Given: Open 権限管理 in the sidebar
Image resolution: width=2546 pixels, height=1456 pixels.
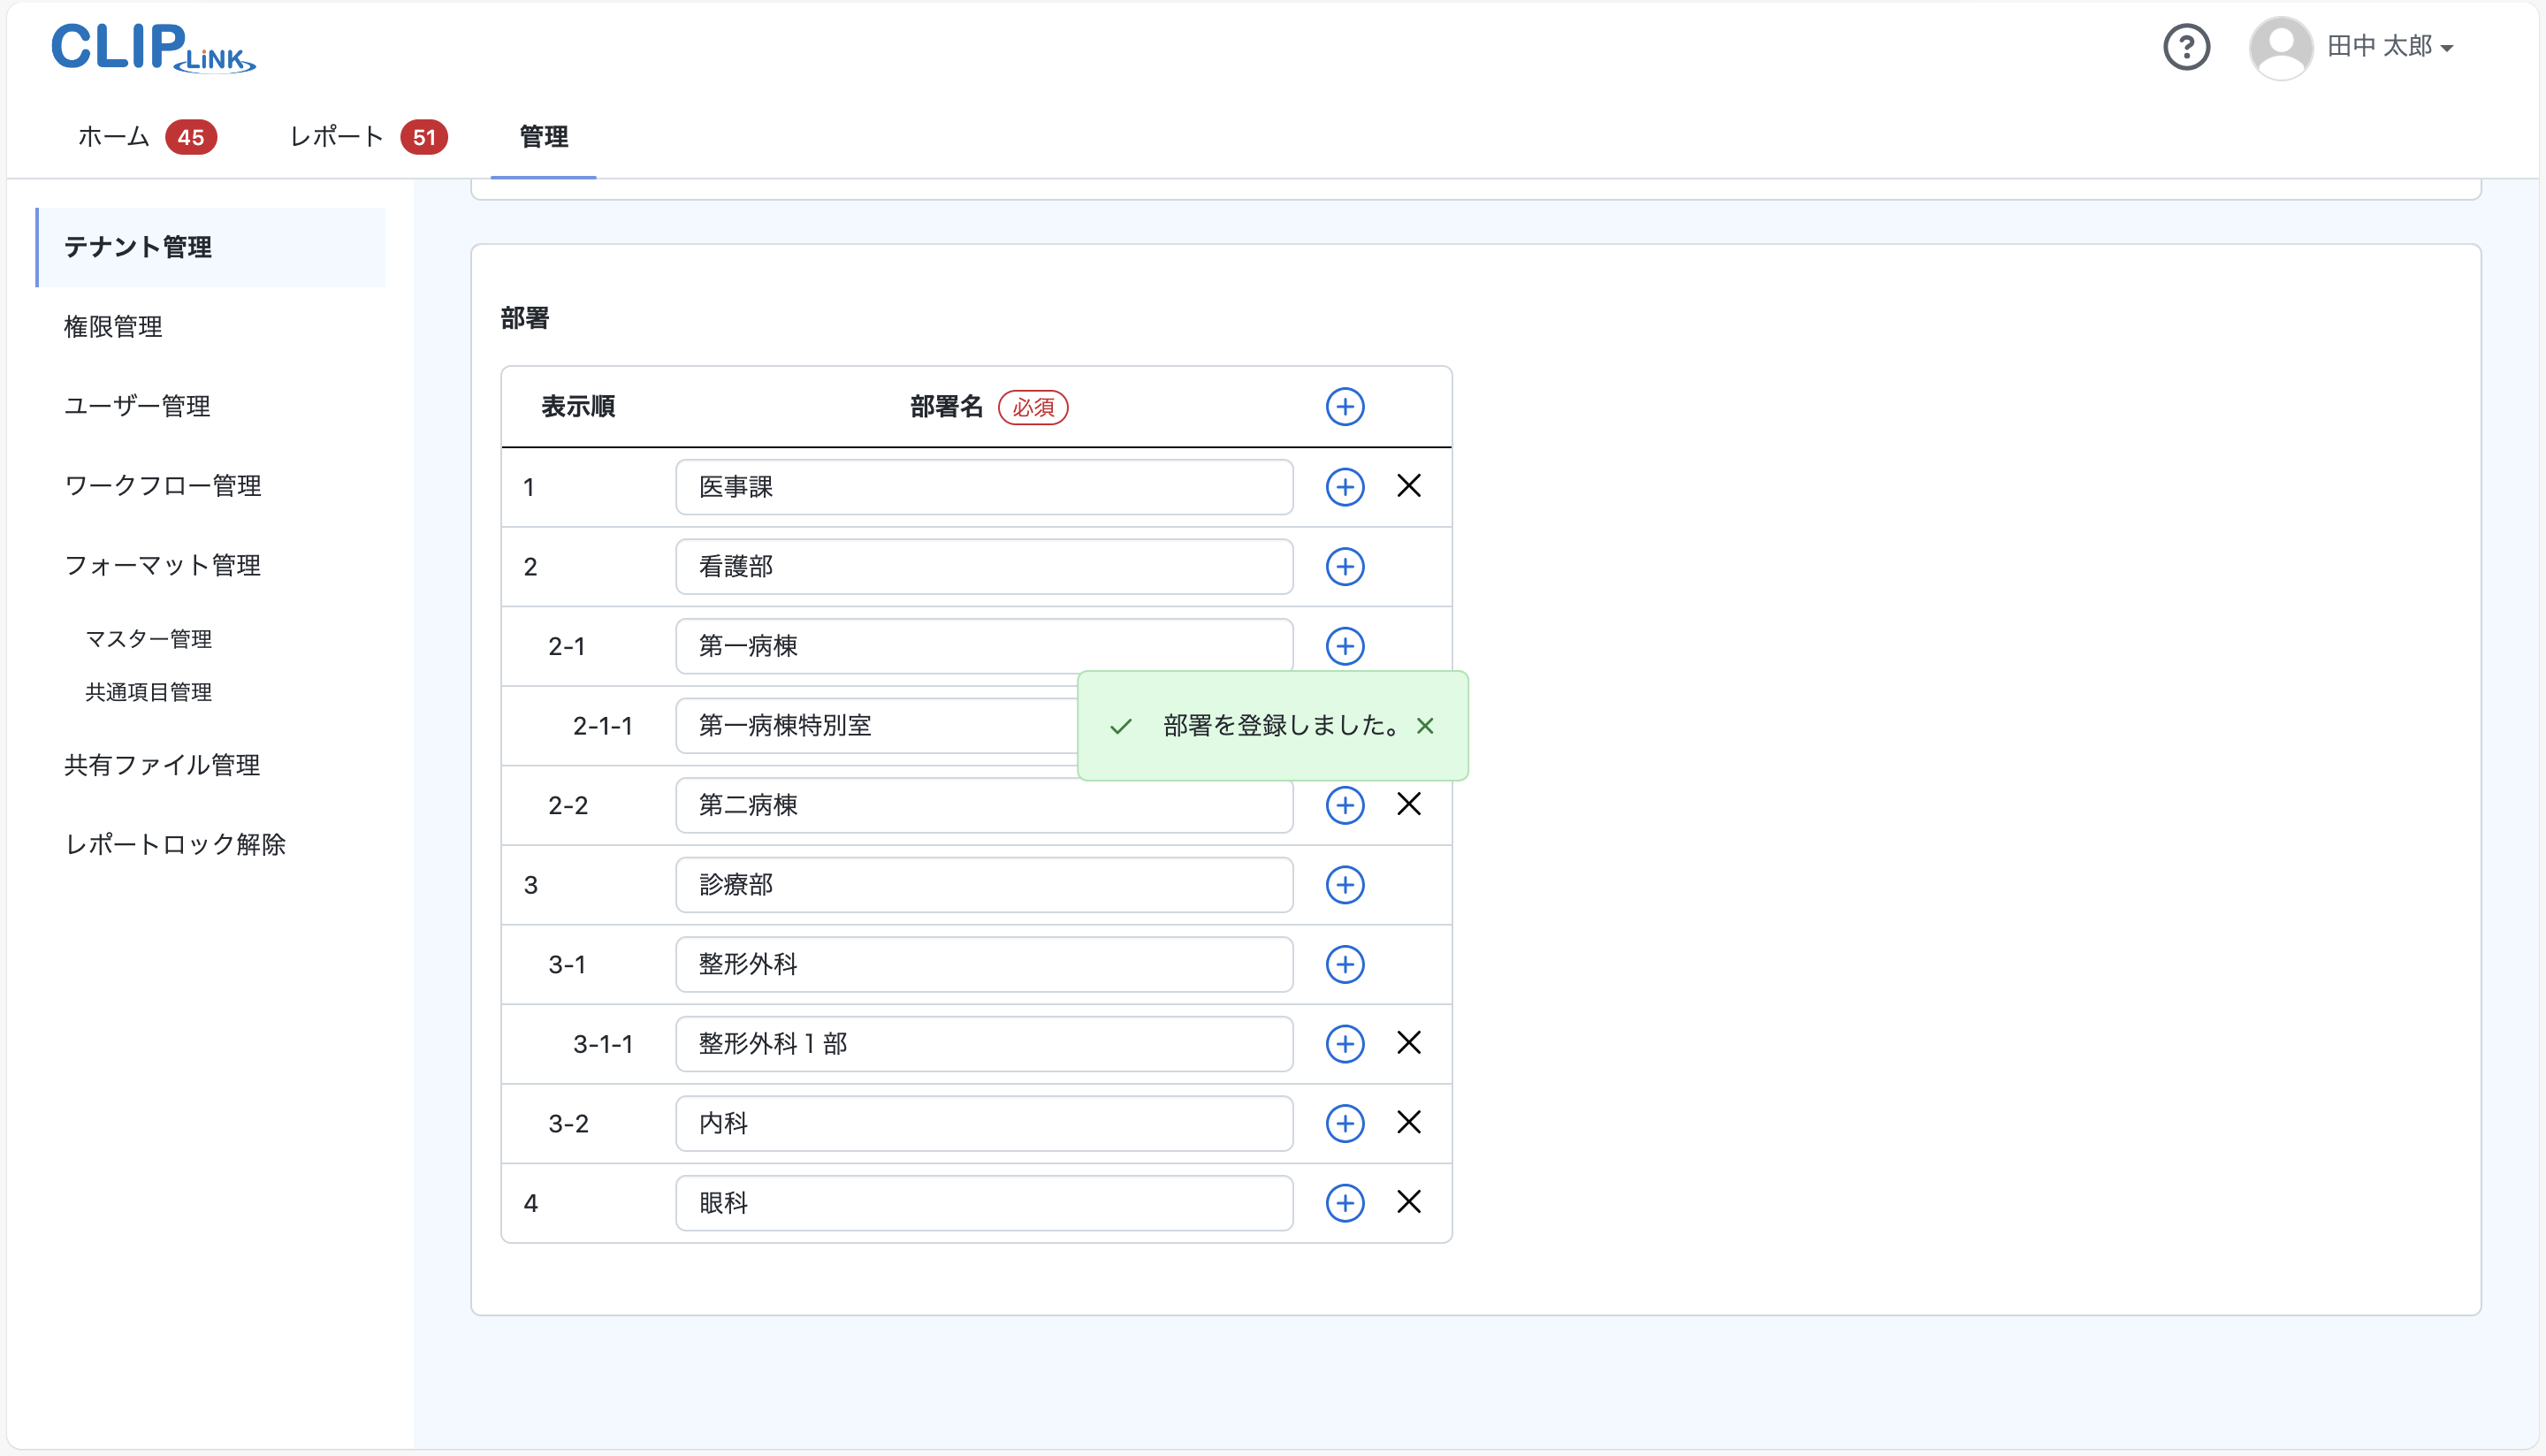Looking at the screenshot, I should pos(113,327).
